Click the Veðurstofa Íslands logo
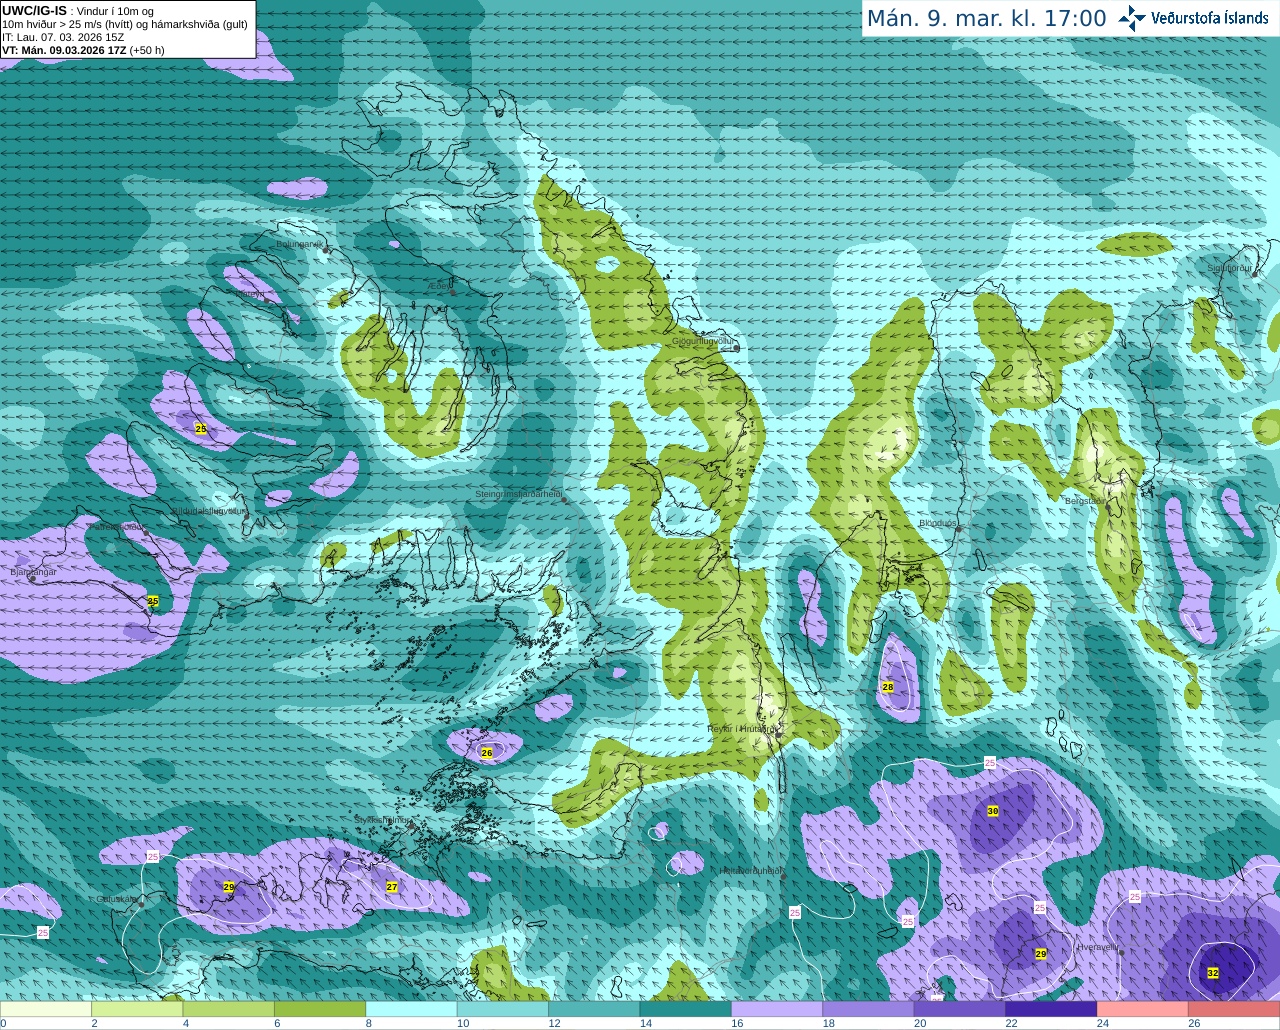The height and width of the screenshot is (1030, 1280). [x=1194, y=18]
